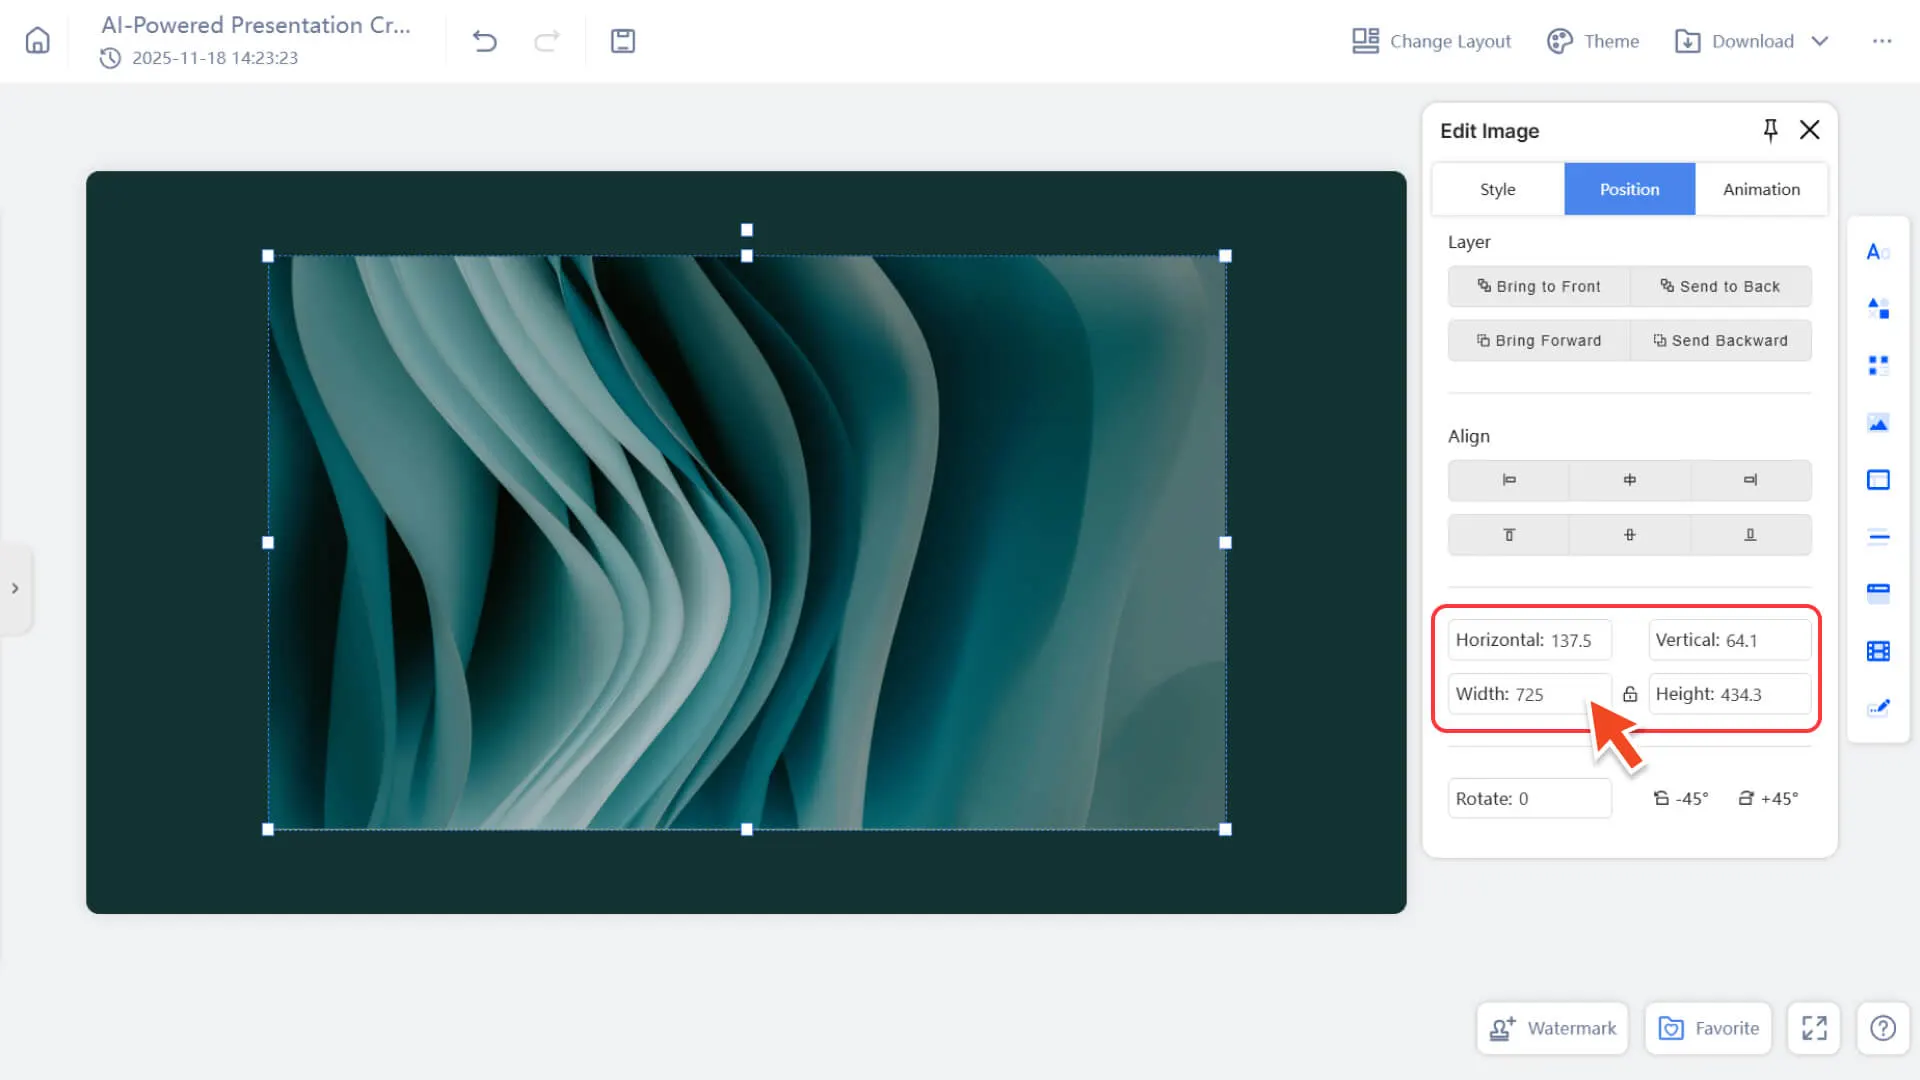Image resolution: width=1920 pixels, height=1080 pixels.
Task: Open the rectangle frame sidebar icon
Action: tap(1878, 480)
